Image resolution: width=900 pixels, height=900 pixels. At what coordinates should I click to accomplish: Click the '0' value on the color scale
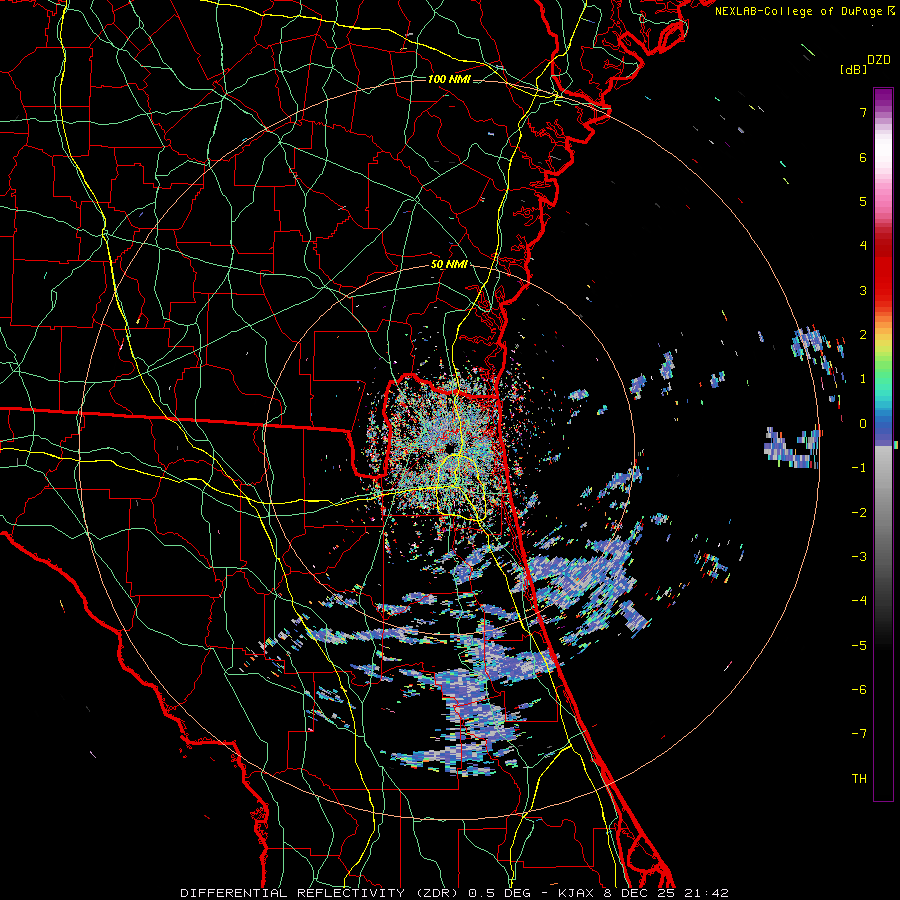click(x=863, y=424)
